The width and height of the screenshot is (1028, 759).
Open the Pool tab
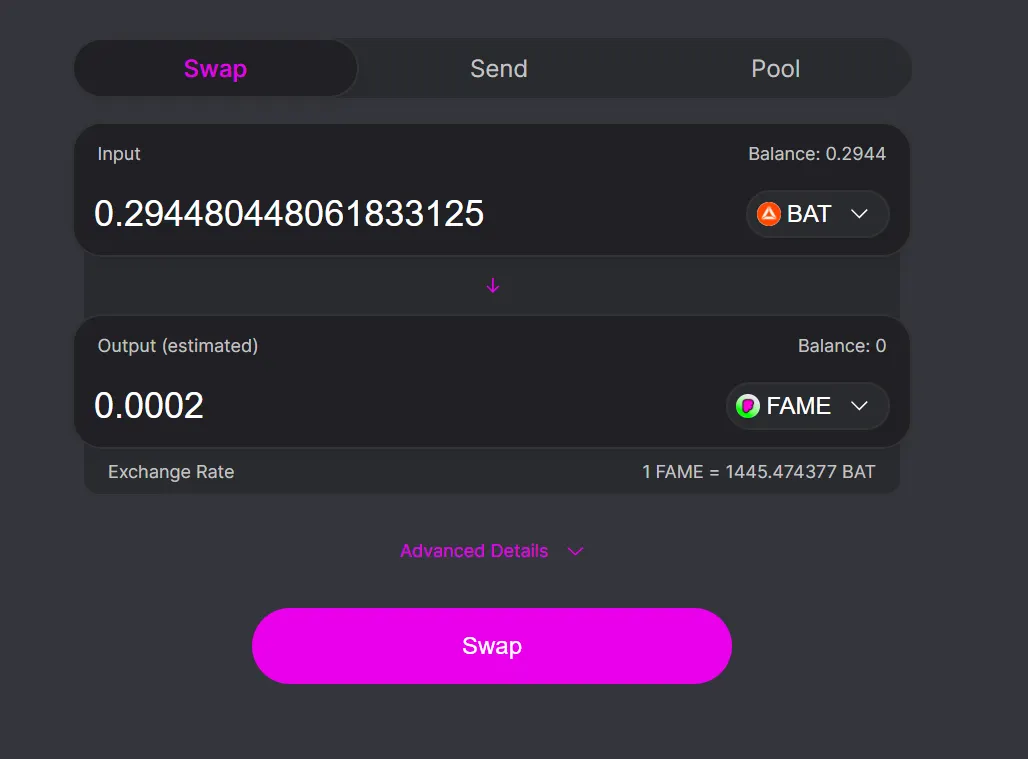pos(775,69)
